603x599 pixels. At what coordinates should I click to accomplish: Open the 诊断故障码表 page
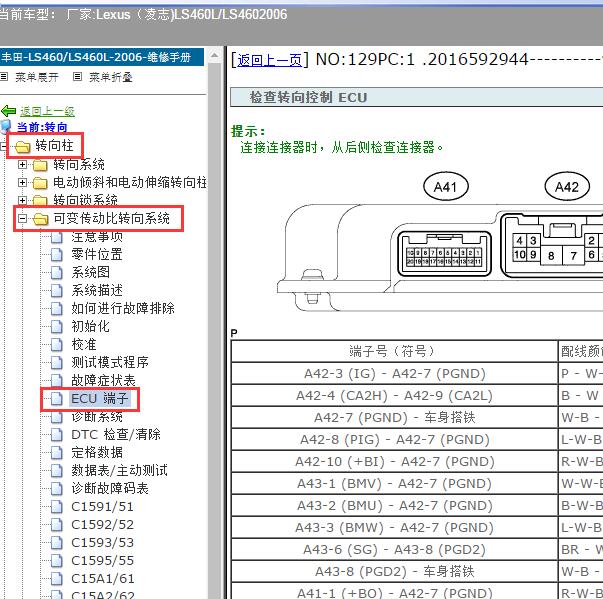pos(110,489)
